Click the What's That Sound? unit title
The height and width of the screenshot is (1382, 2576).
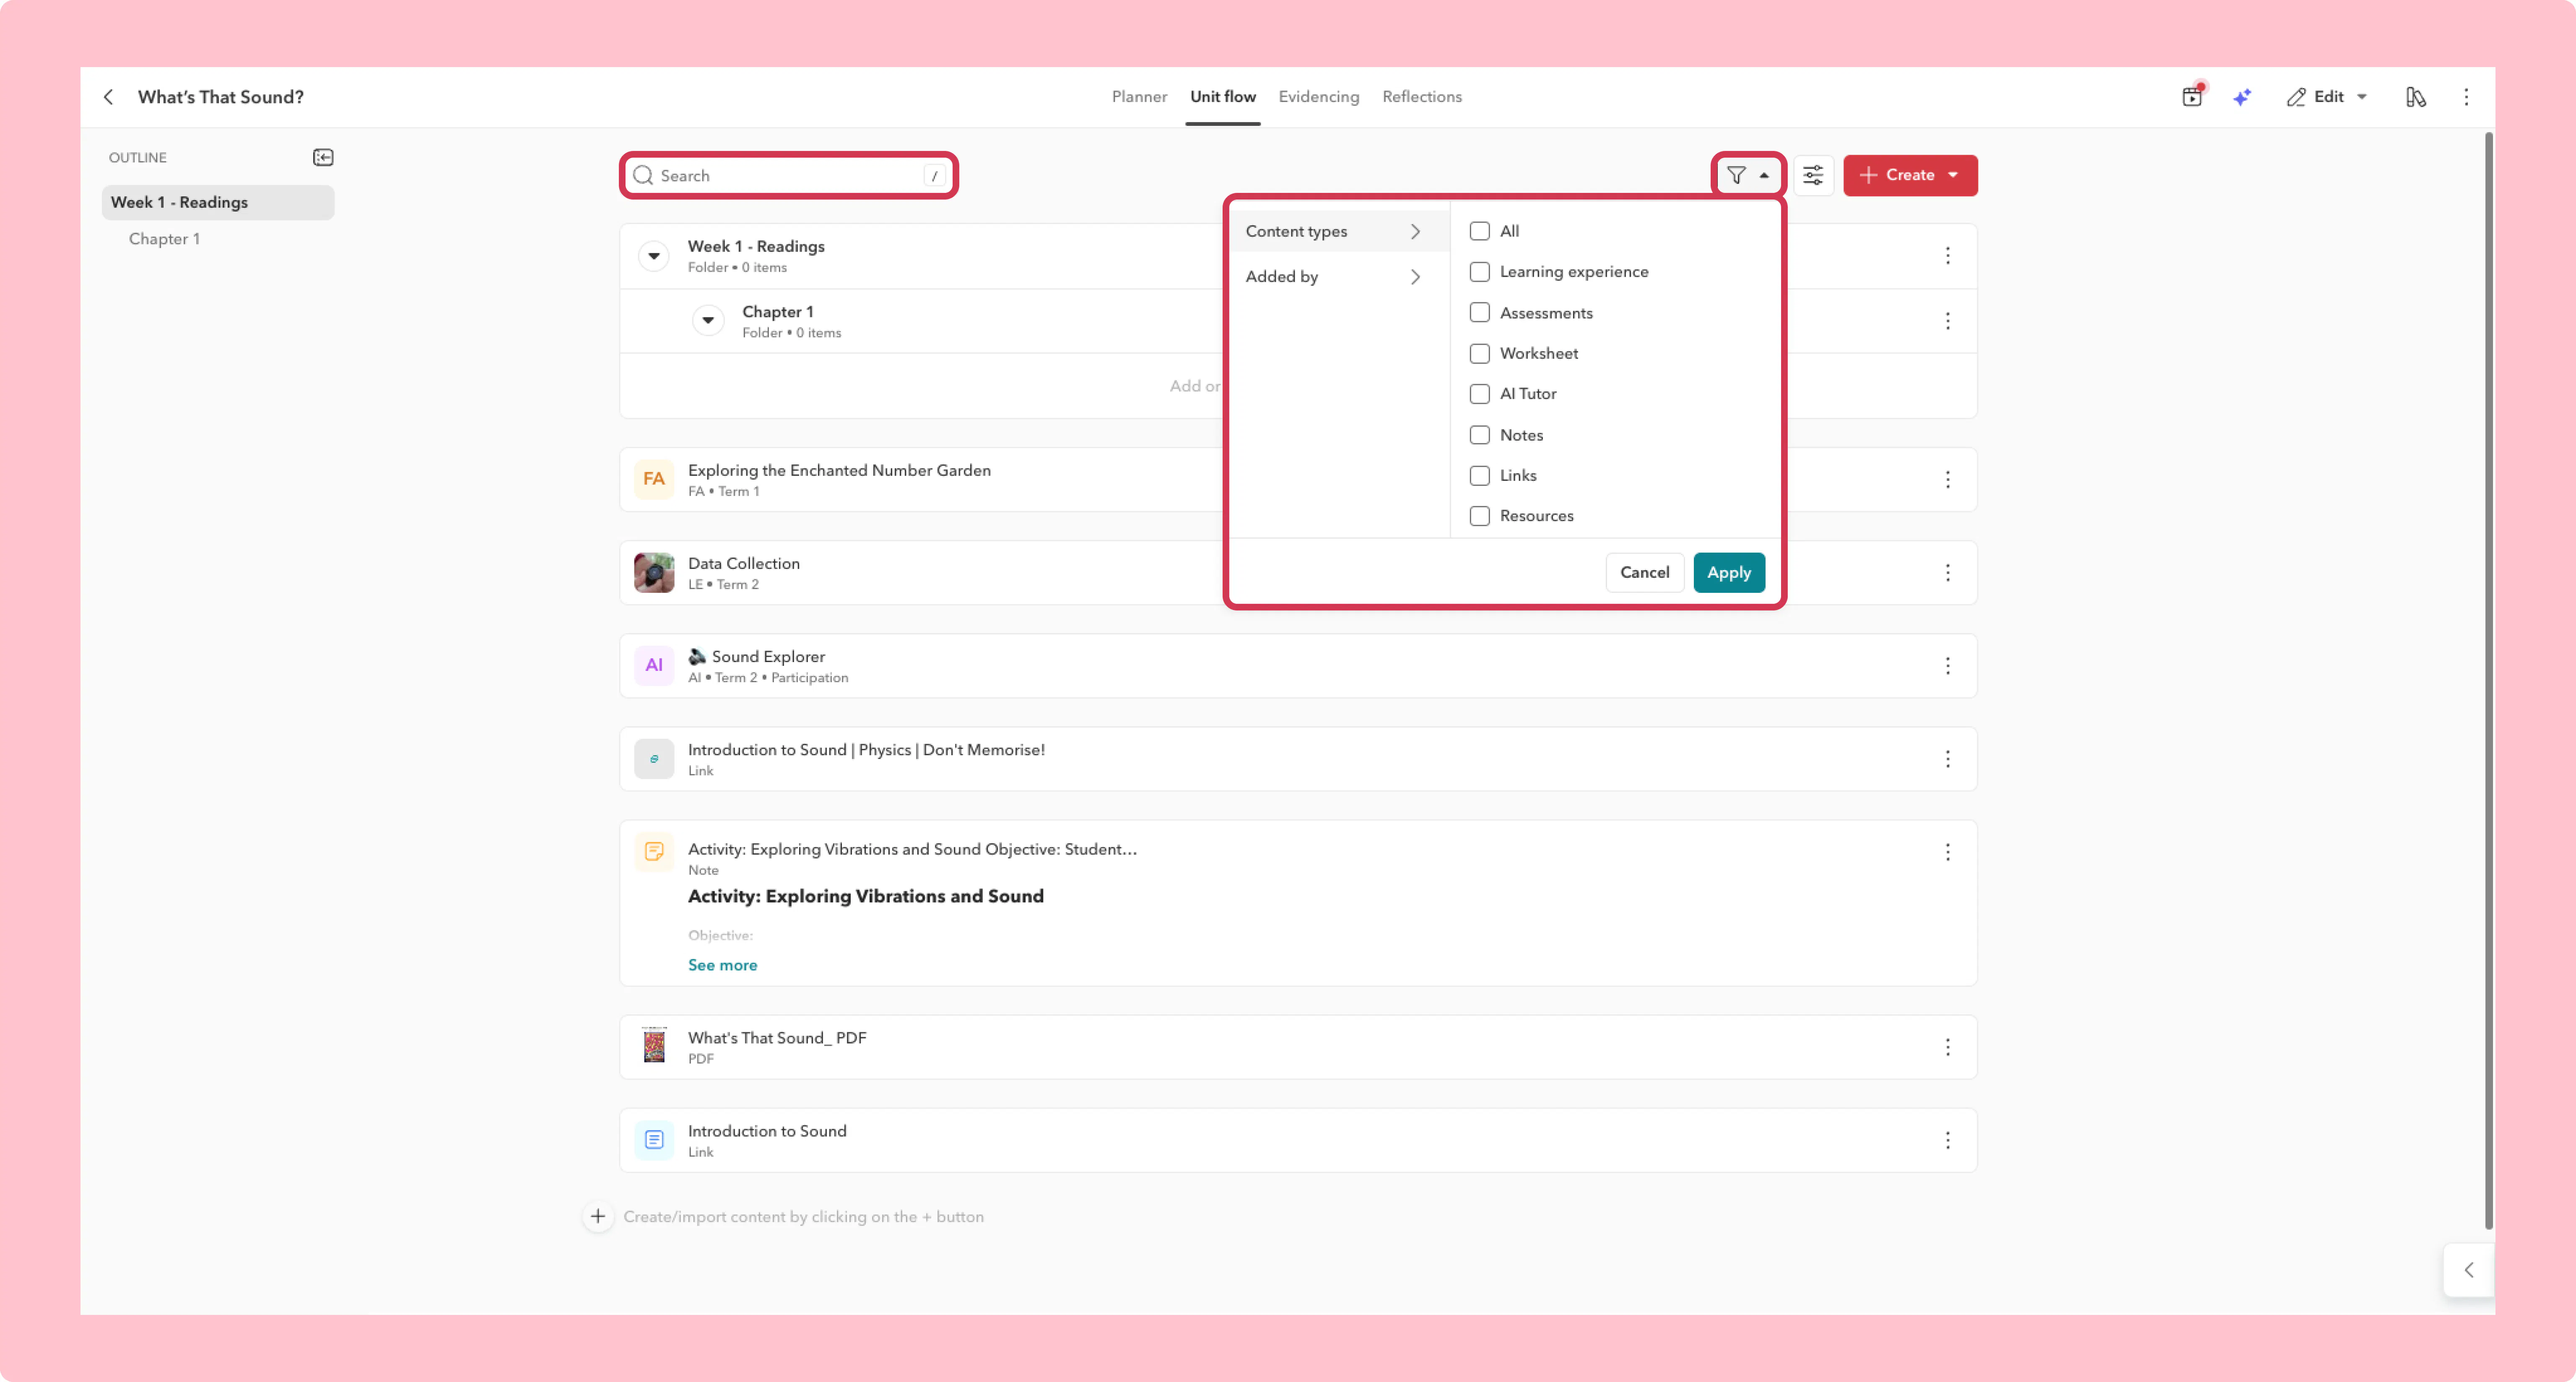click(221, 97)
